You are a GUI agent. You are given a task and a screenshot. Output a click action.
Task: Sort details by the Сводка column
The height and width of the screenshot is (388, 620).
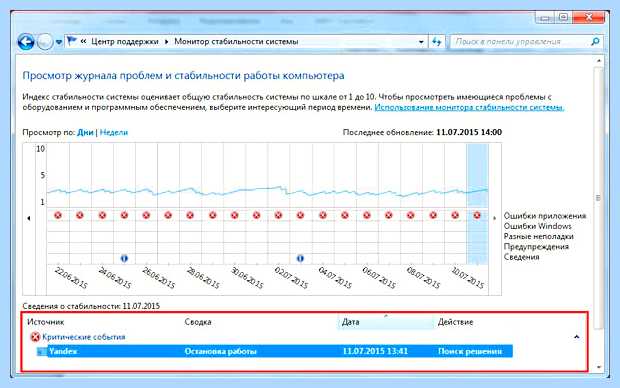pos(198,322)
